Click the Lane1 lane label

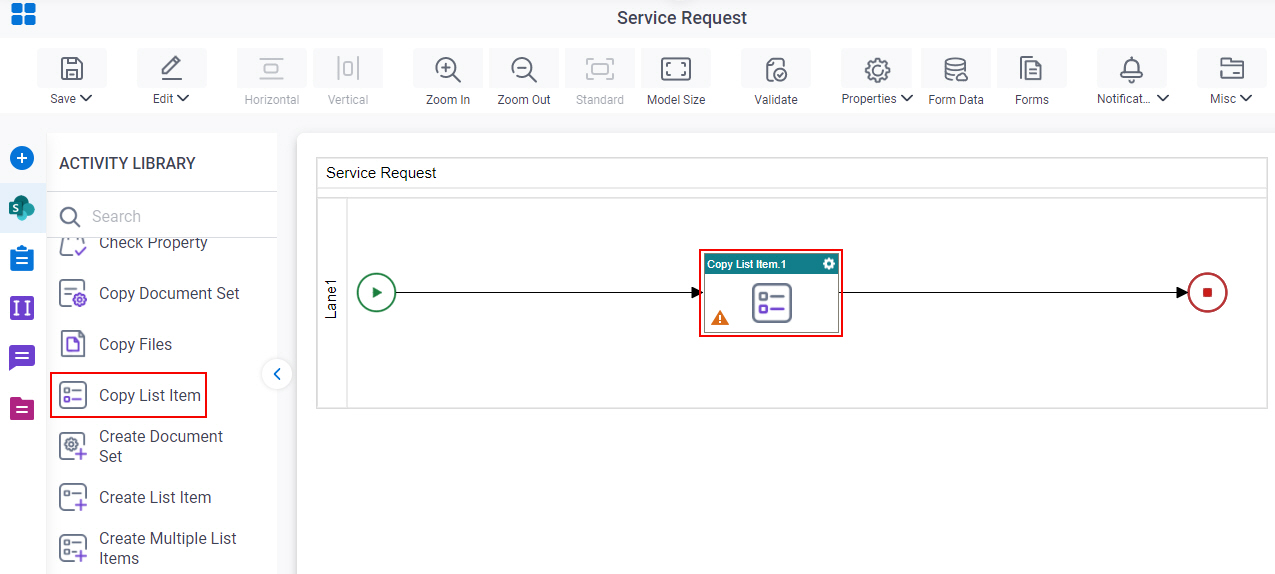coord(332,299)
